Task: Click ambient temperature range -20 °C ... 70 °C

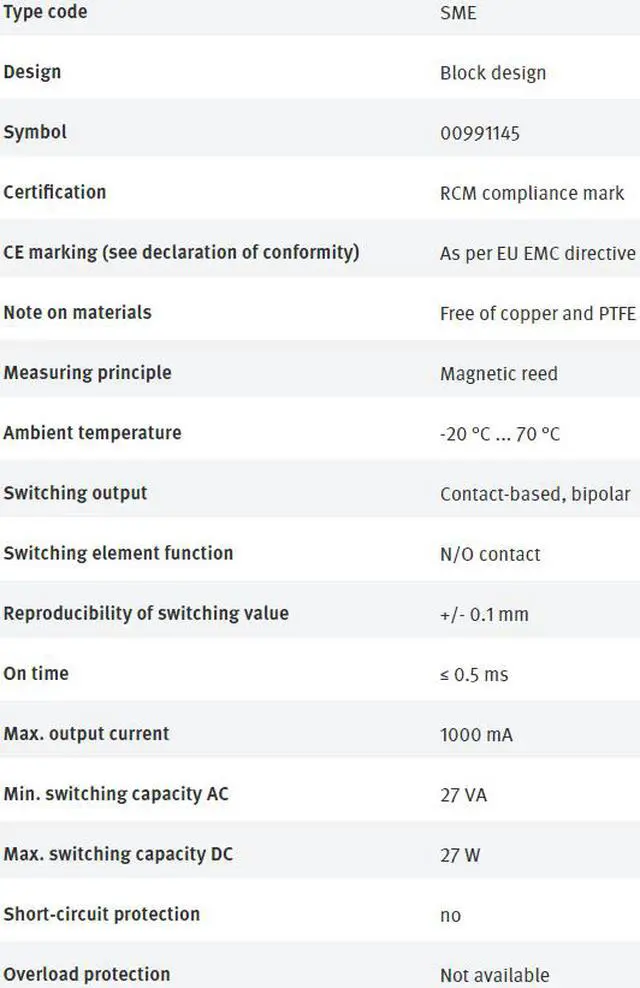Action: point(499,434)
